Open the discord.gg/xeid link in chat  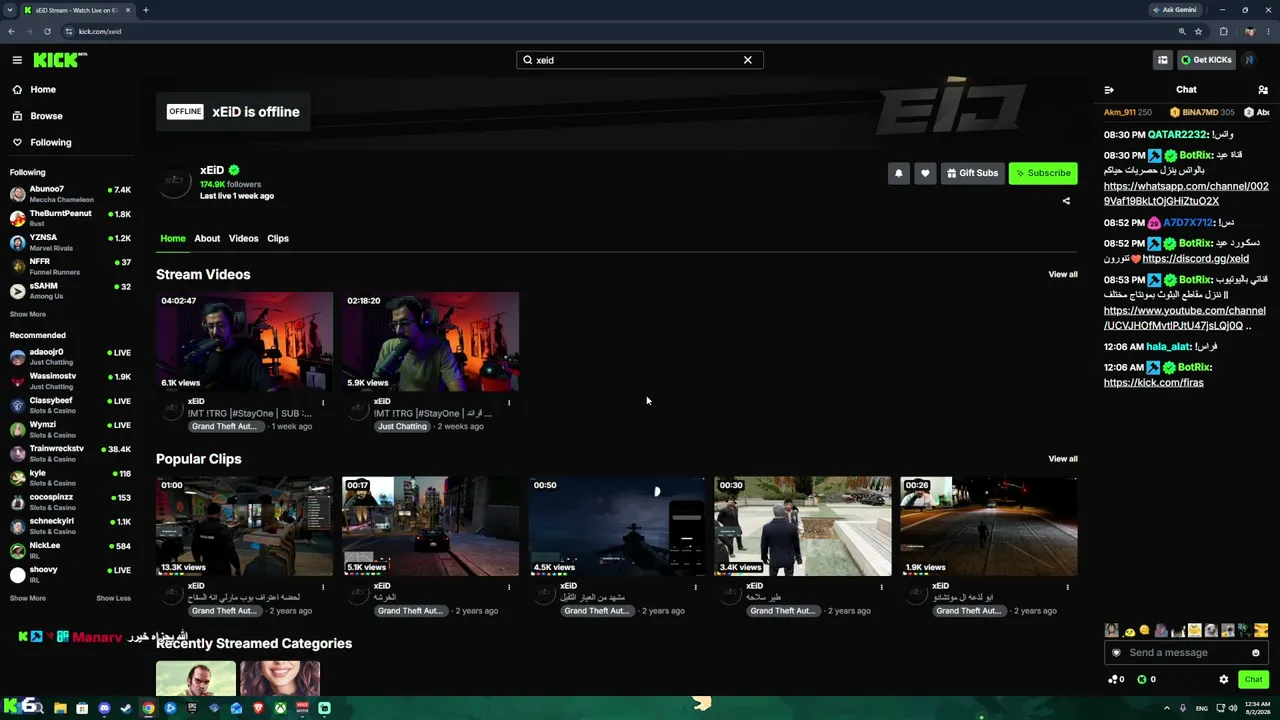[1196, 259]
